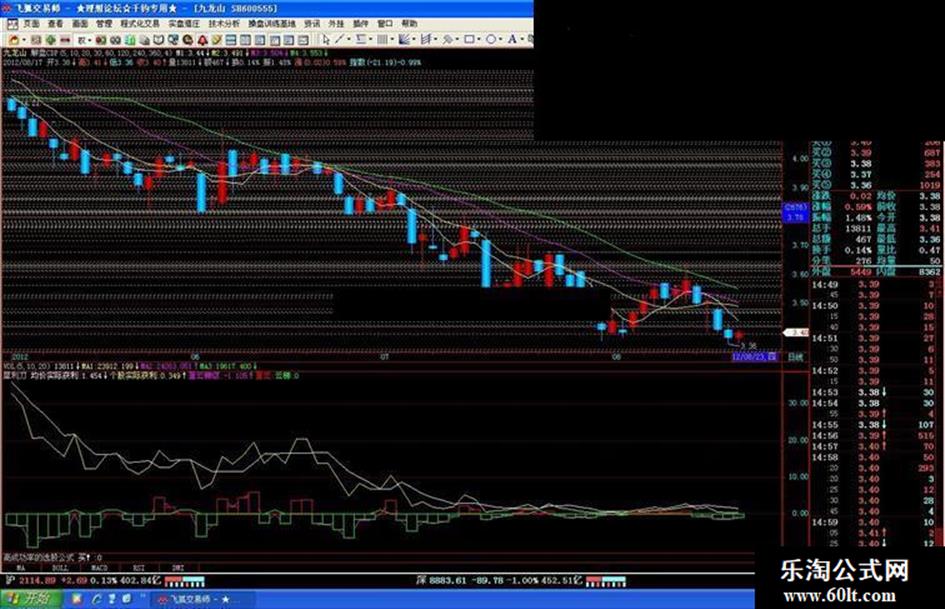945x609 pixels.
Task: Click the 日线 period label
Action: [796, 357]
